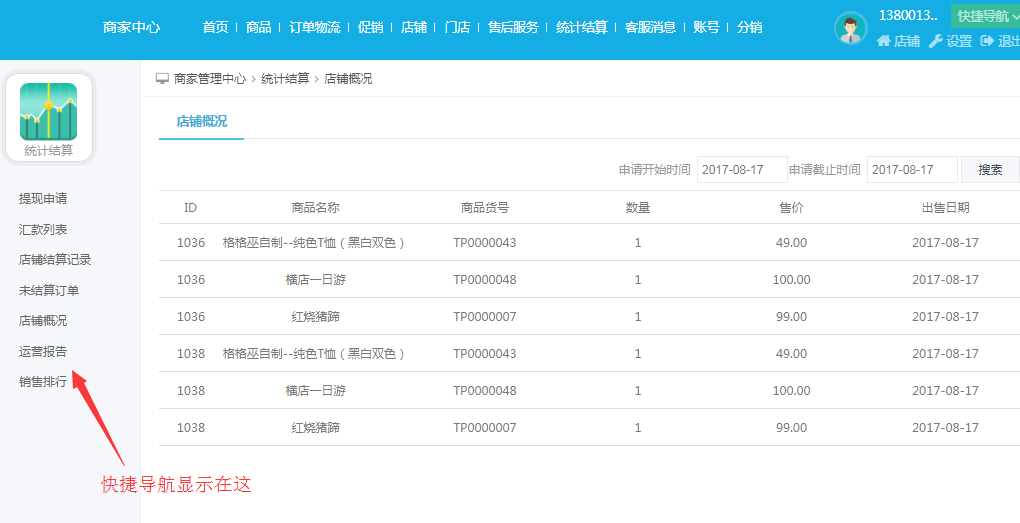Open the 分销 top navigation item

[x=750, y=28]
